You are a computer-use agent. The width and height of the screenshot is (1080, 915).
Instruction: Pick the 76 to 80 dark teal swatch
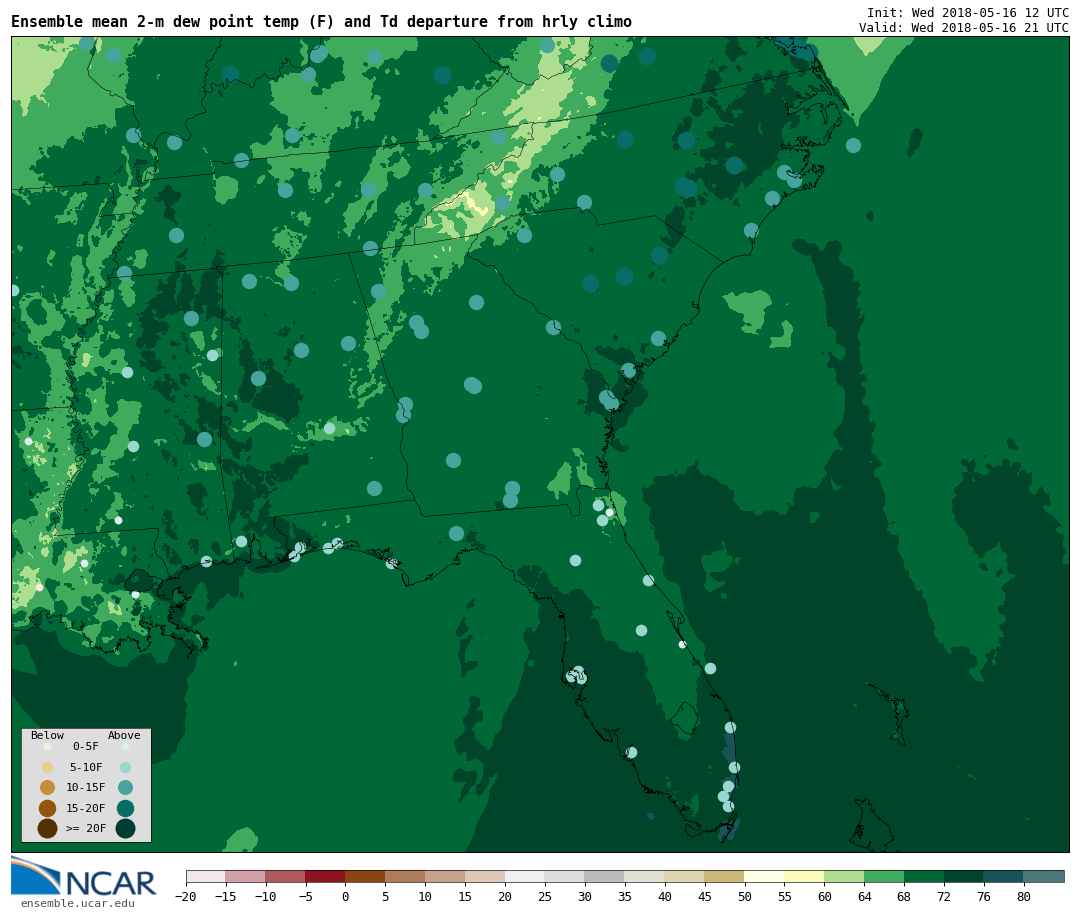(1004, 876)
